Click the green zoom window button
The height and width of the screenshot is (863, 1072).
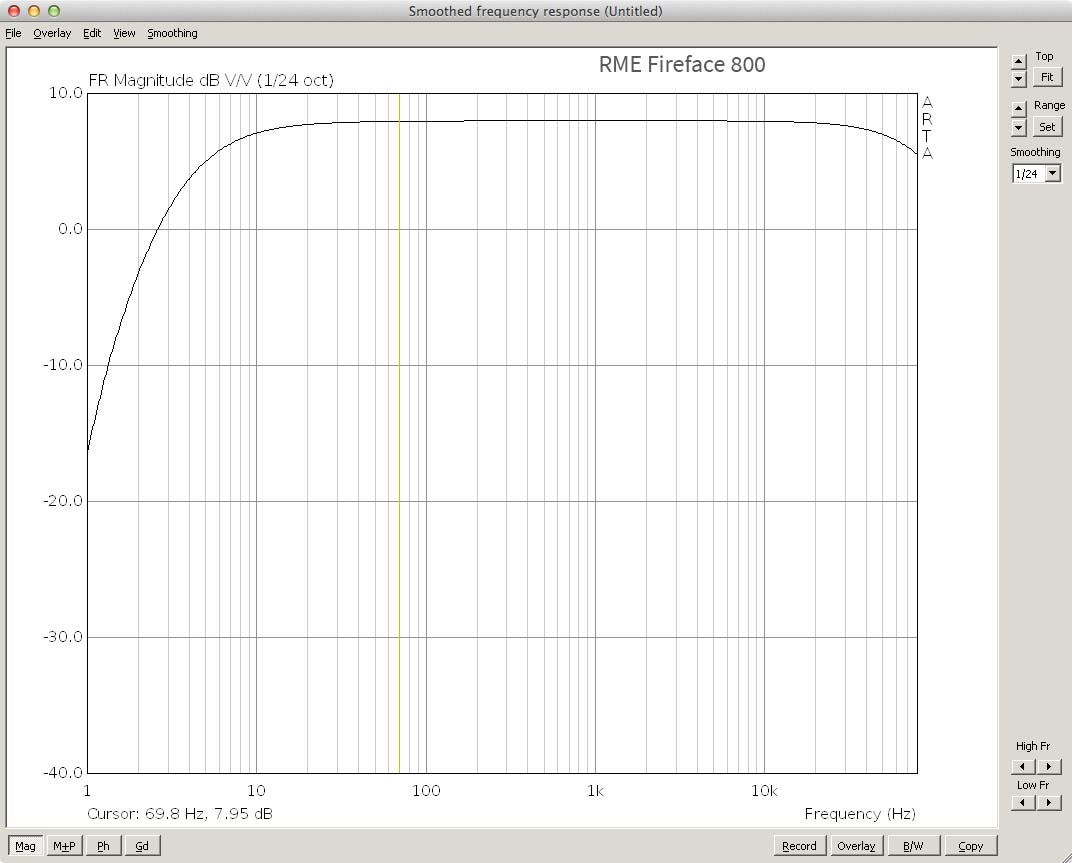click(x=54, y=11)
